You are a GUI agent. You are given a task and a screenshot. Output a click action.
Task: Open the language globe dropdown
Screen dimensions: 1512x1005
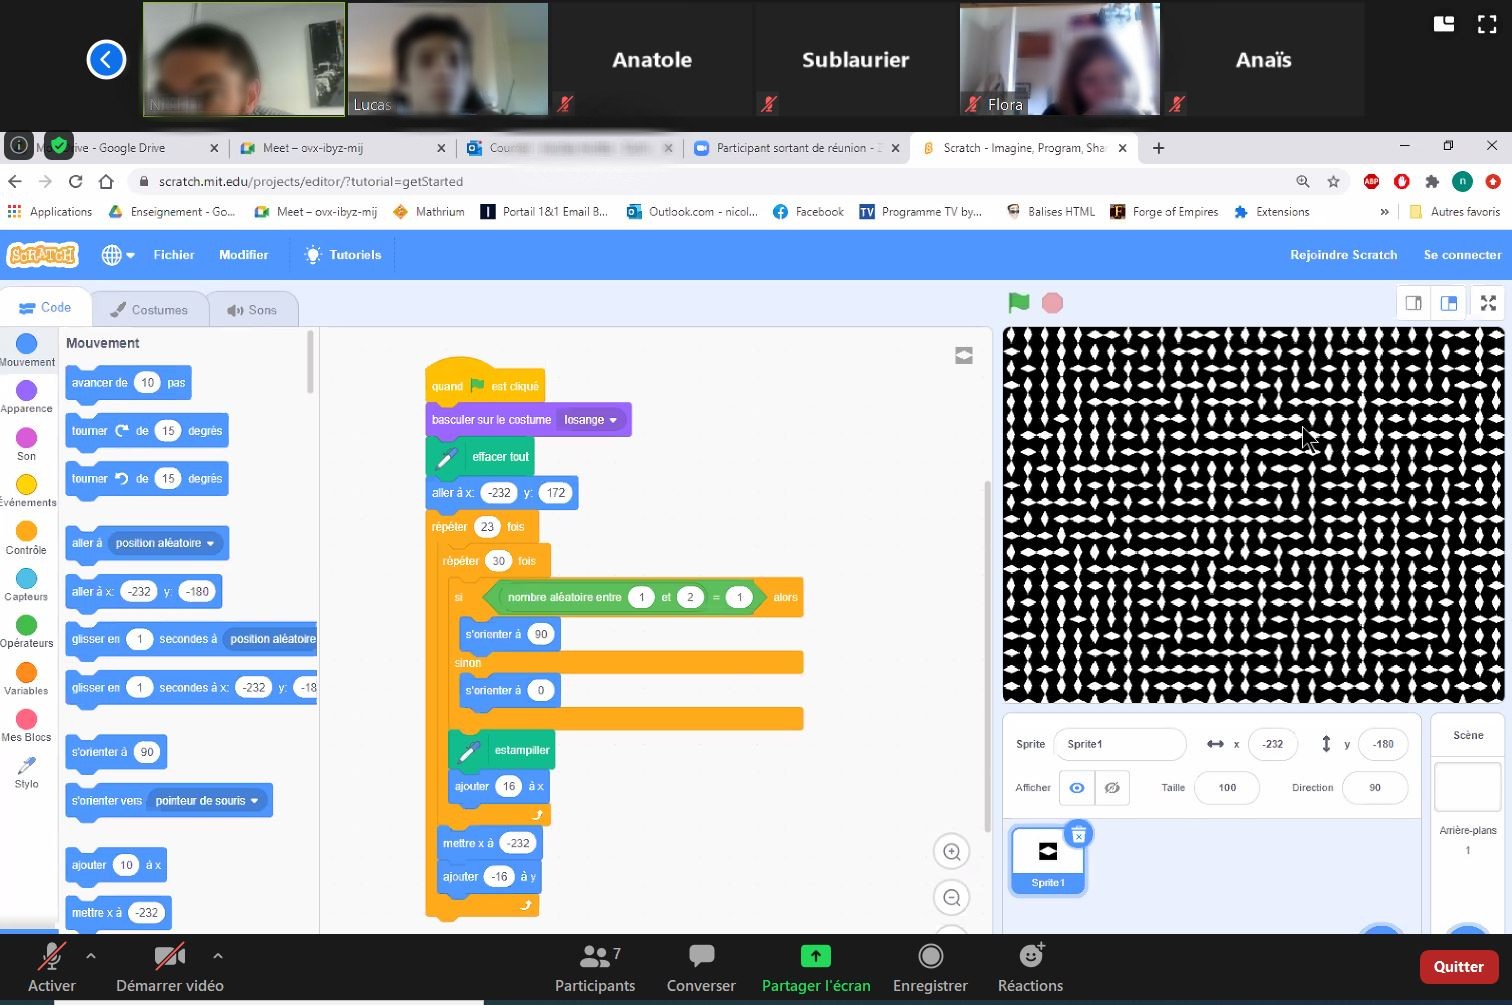tap(118, 255)
